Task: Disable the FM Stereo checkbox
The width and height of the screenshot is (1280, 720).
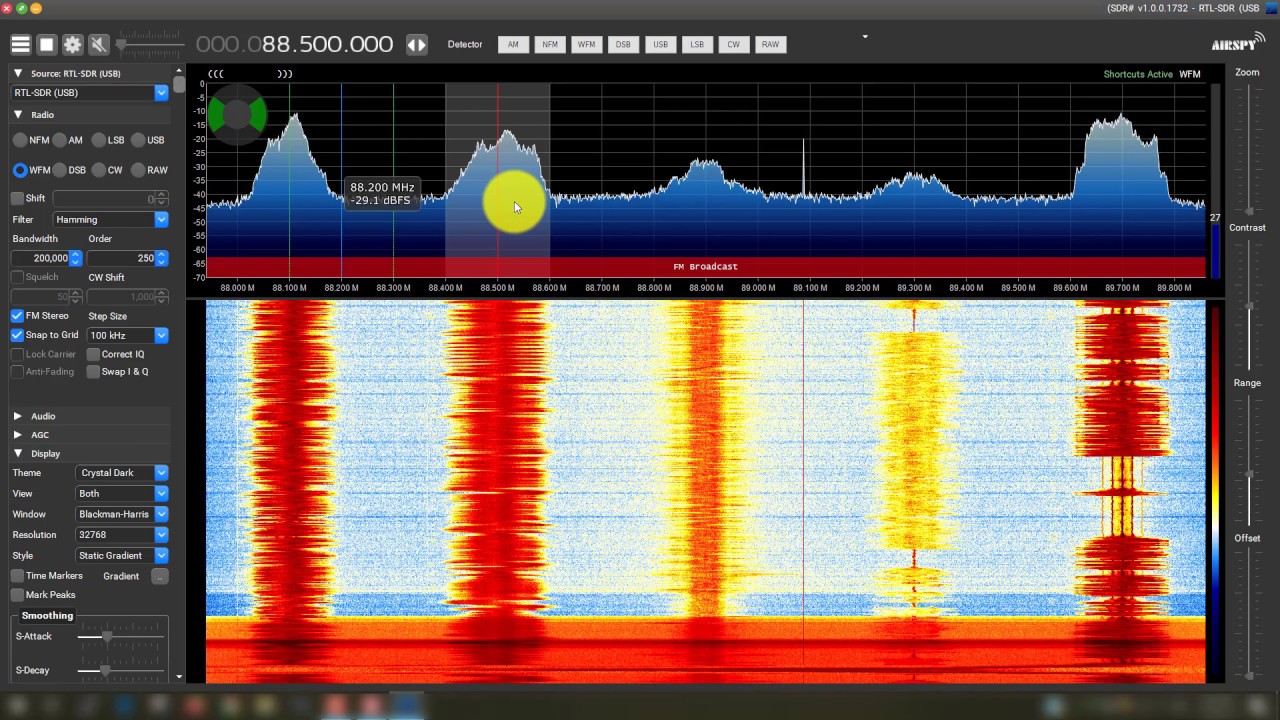Action: coord(17,315)
